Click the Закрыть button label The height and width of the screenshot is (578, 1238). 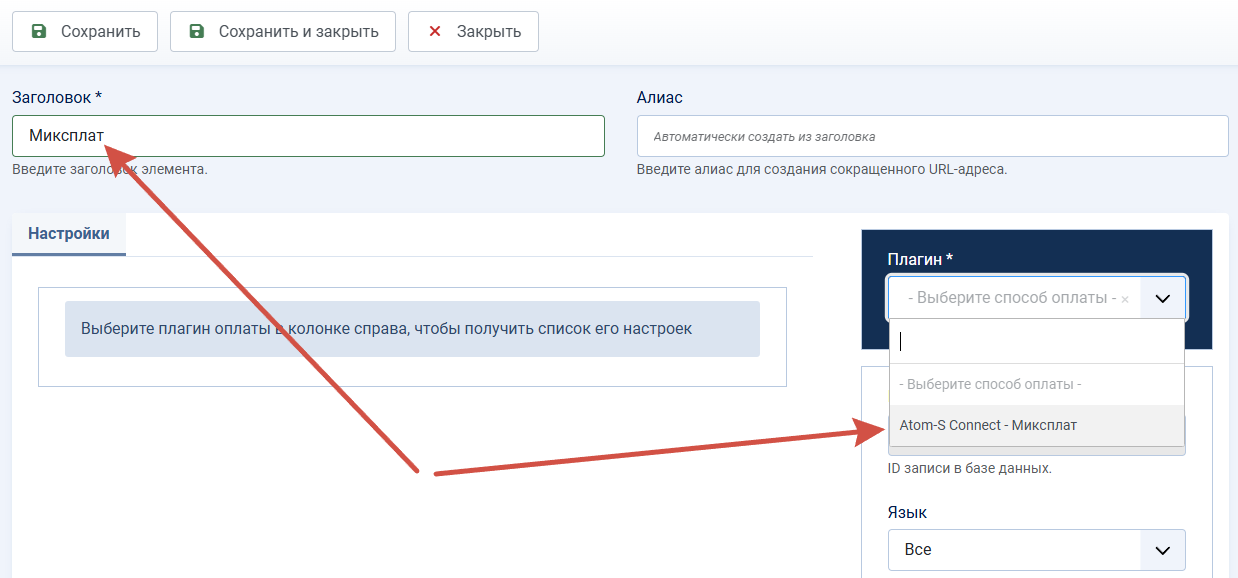(x=489, y=31)
